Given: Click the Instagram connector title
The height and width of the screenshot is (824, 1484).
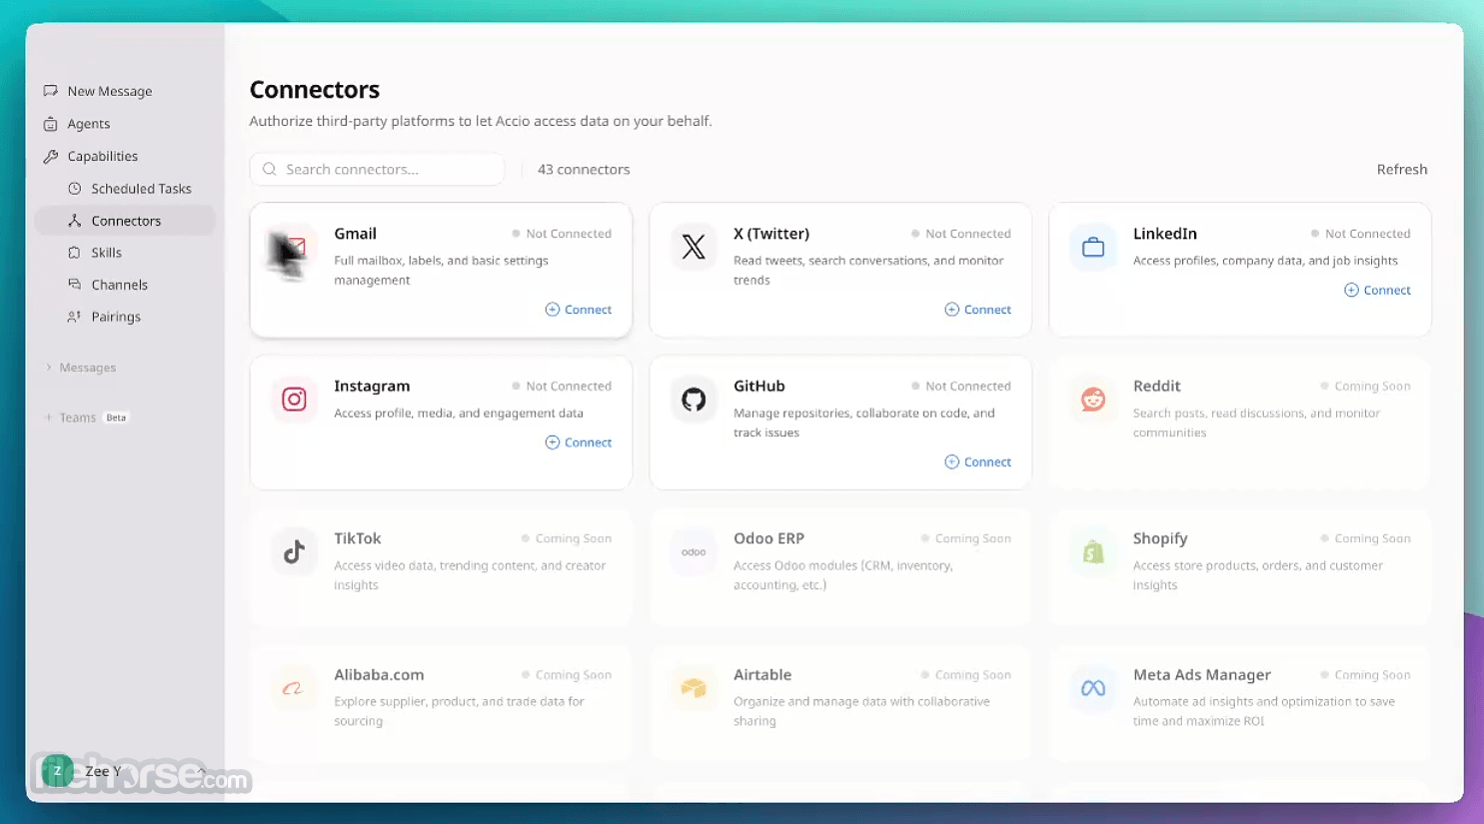Looking at the screenshot, I should tap(372, 386).
